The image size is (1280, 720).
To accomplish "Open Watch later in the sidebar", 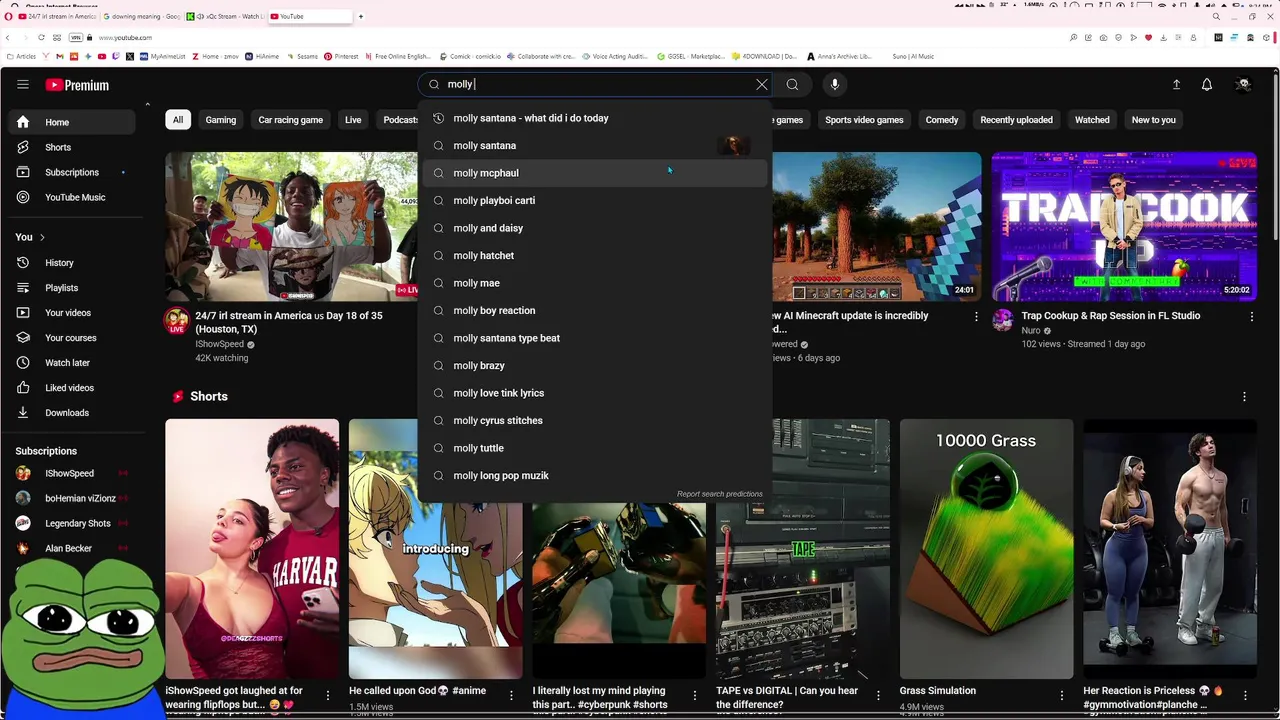I will (x=70, y=363).
